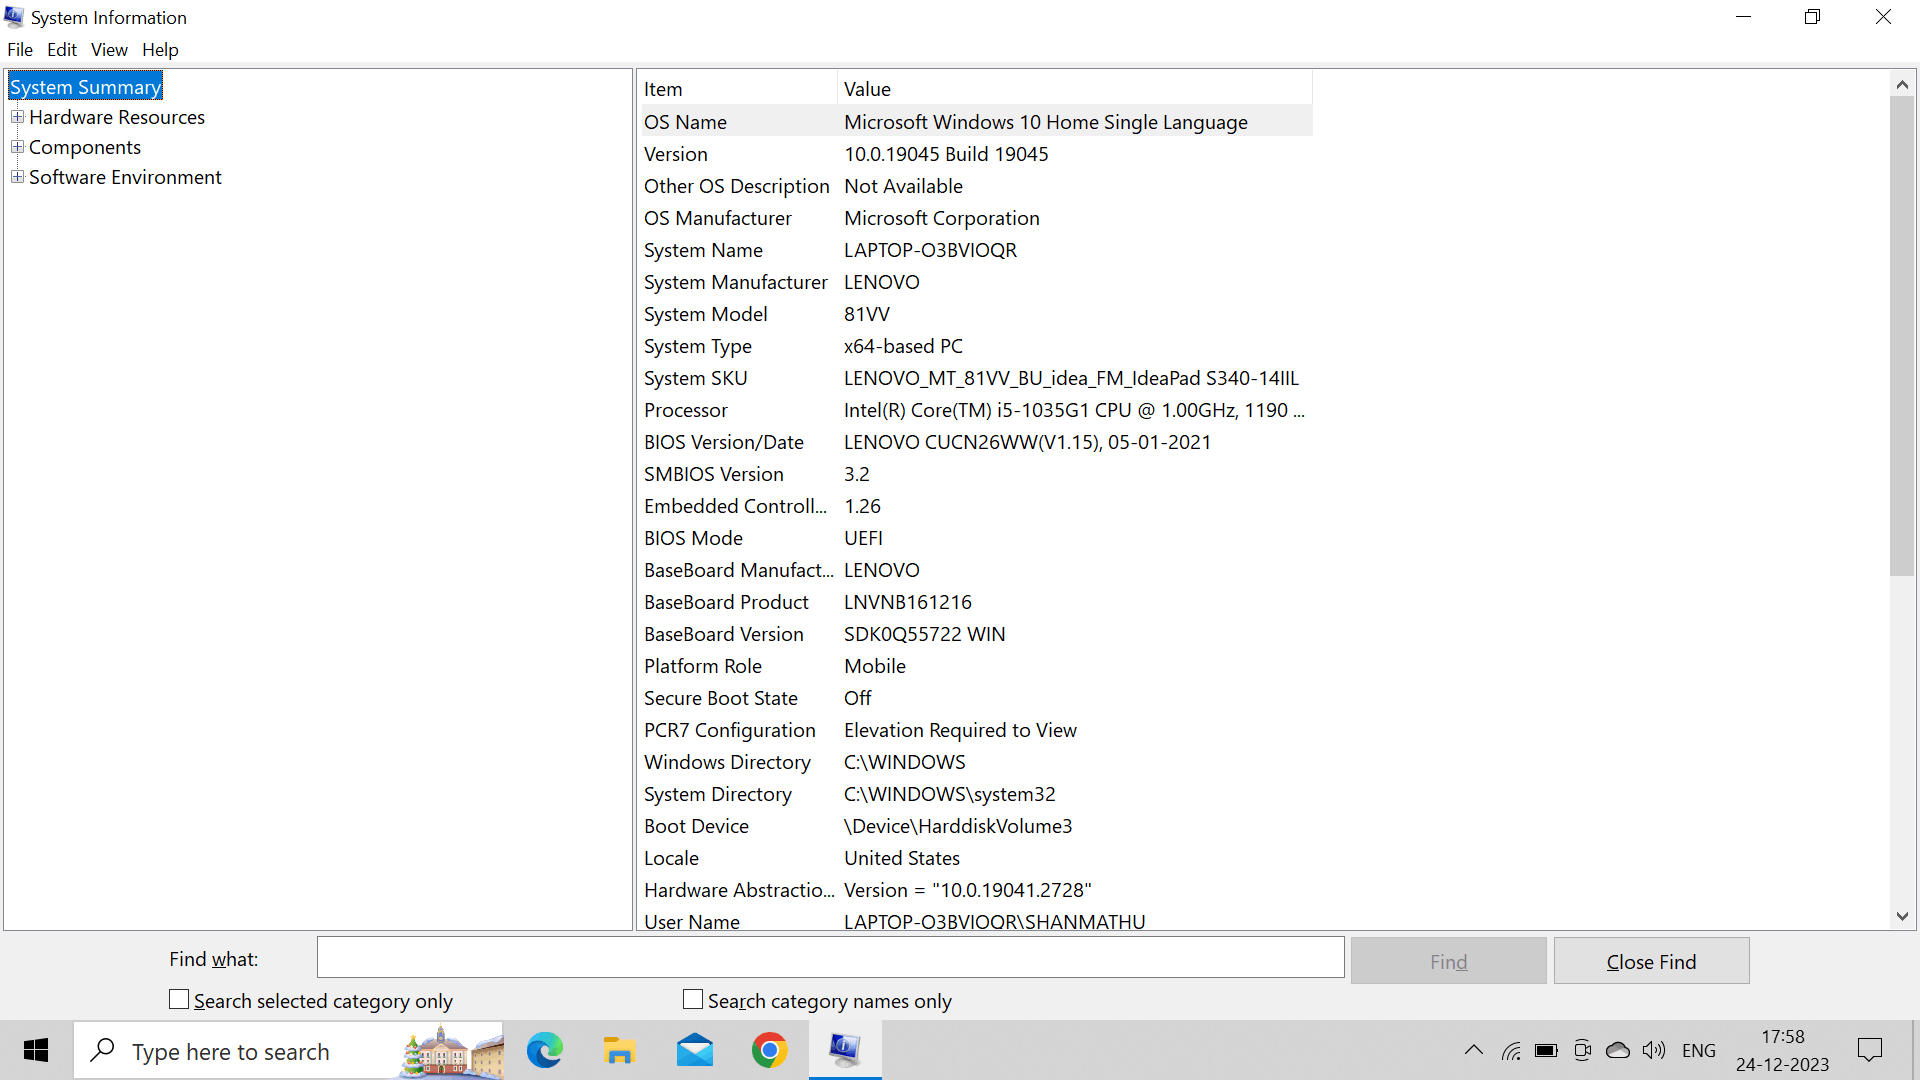Click the Find what input field
The height and width of the screenshot is (1080, 1920).
click(x=830, y=958)
